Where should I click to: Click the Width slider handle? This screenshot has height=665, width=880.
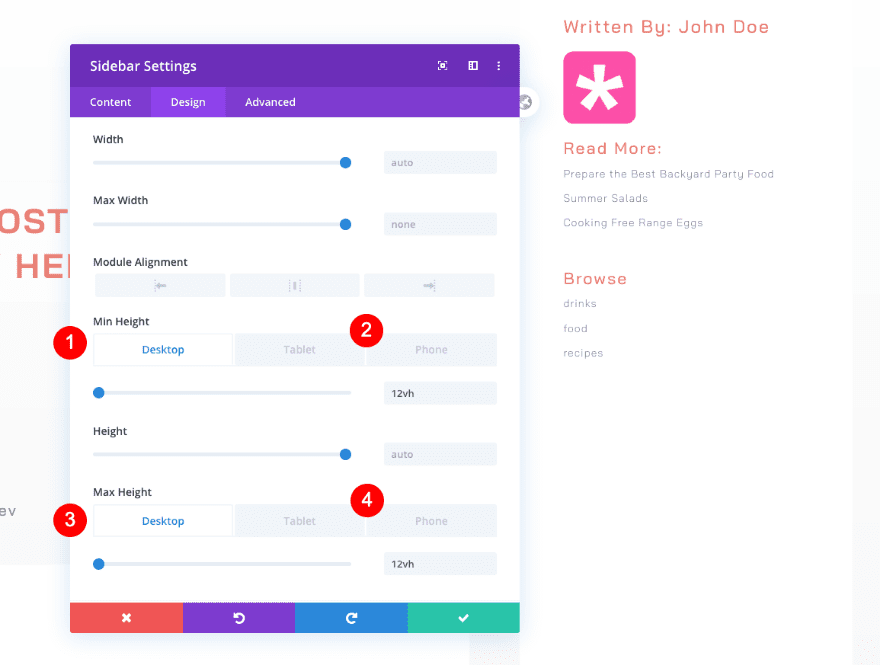346,163
